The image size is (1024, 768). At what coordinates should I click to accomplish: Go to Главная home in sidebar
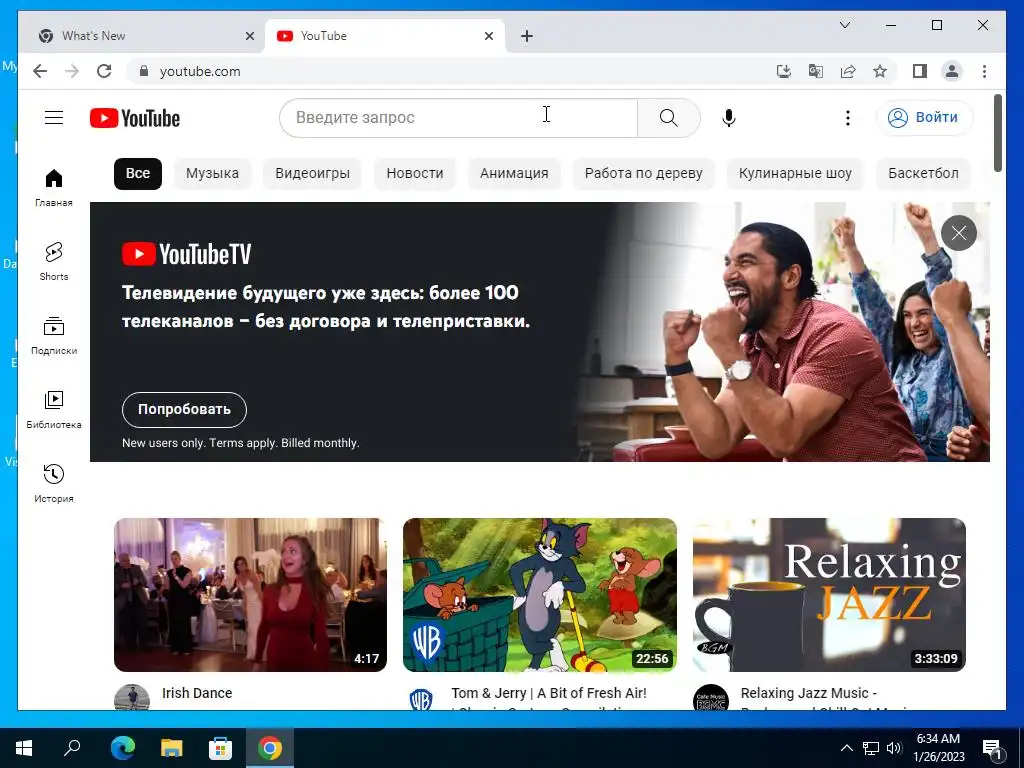click(x=54, y=188)
